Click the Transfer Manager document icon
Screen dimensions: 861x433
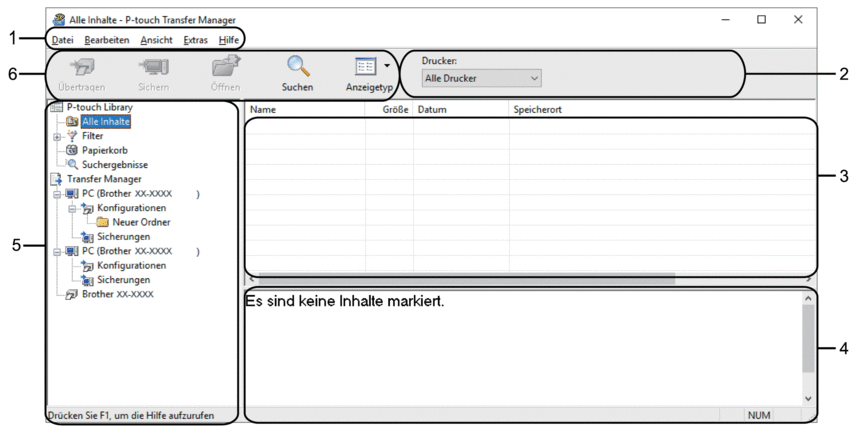pos(57,179)
